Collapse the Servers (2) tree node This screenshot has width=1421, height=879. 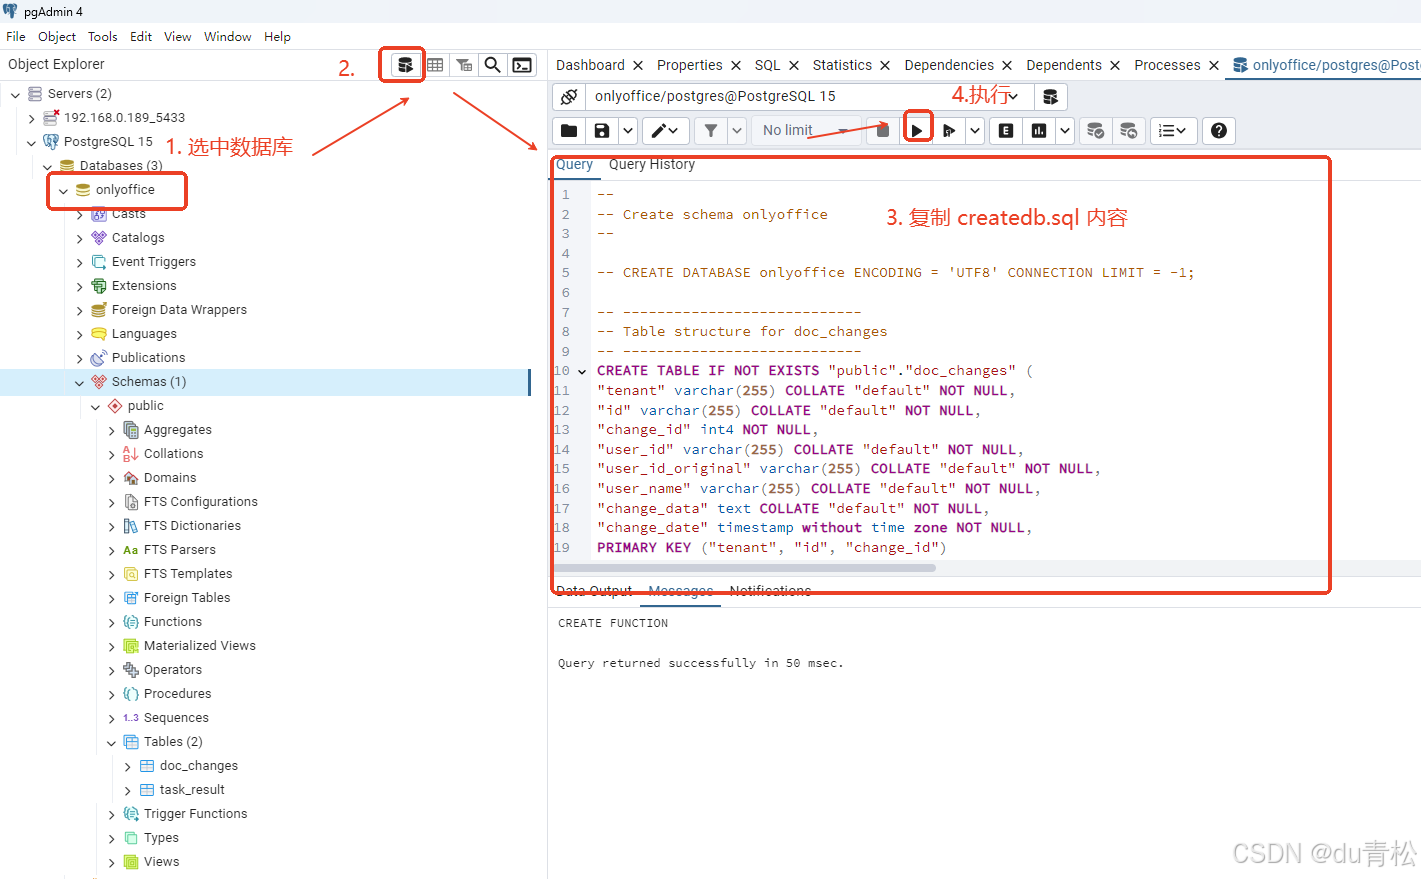[x=16, y=94]
